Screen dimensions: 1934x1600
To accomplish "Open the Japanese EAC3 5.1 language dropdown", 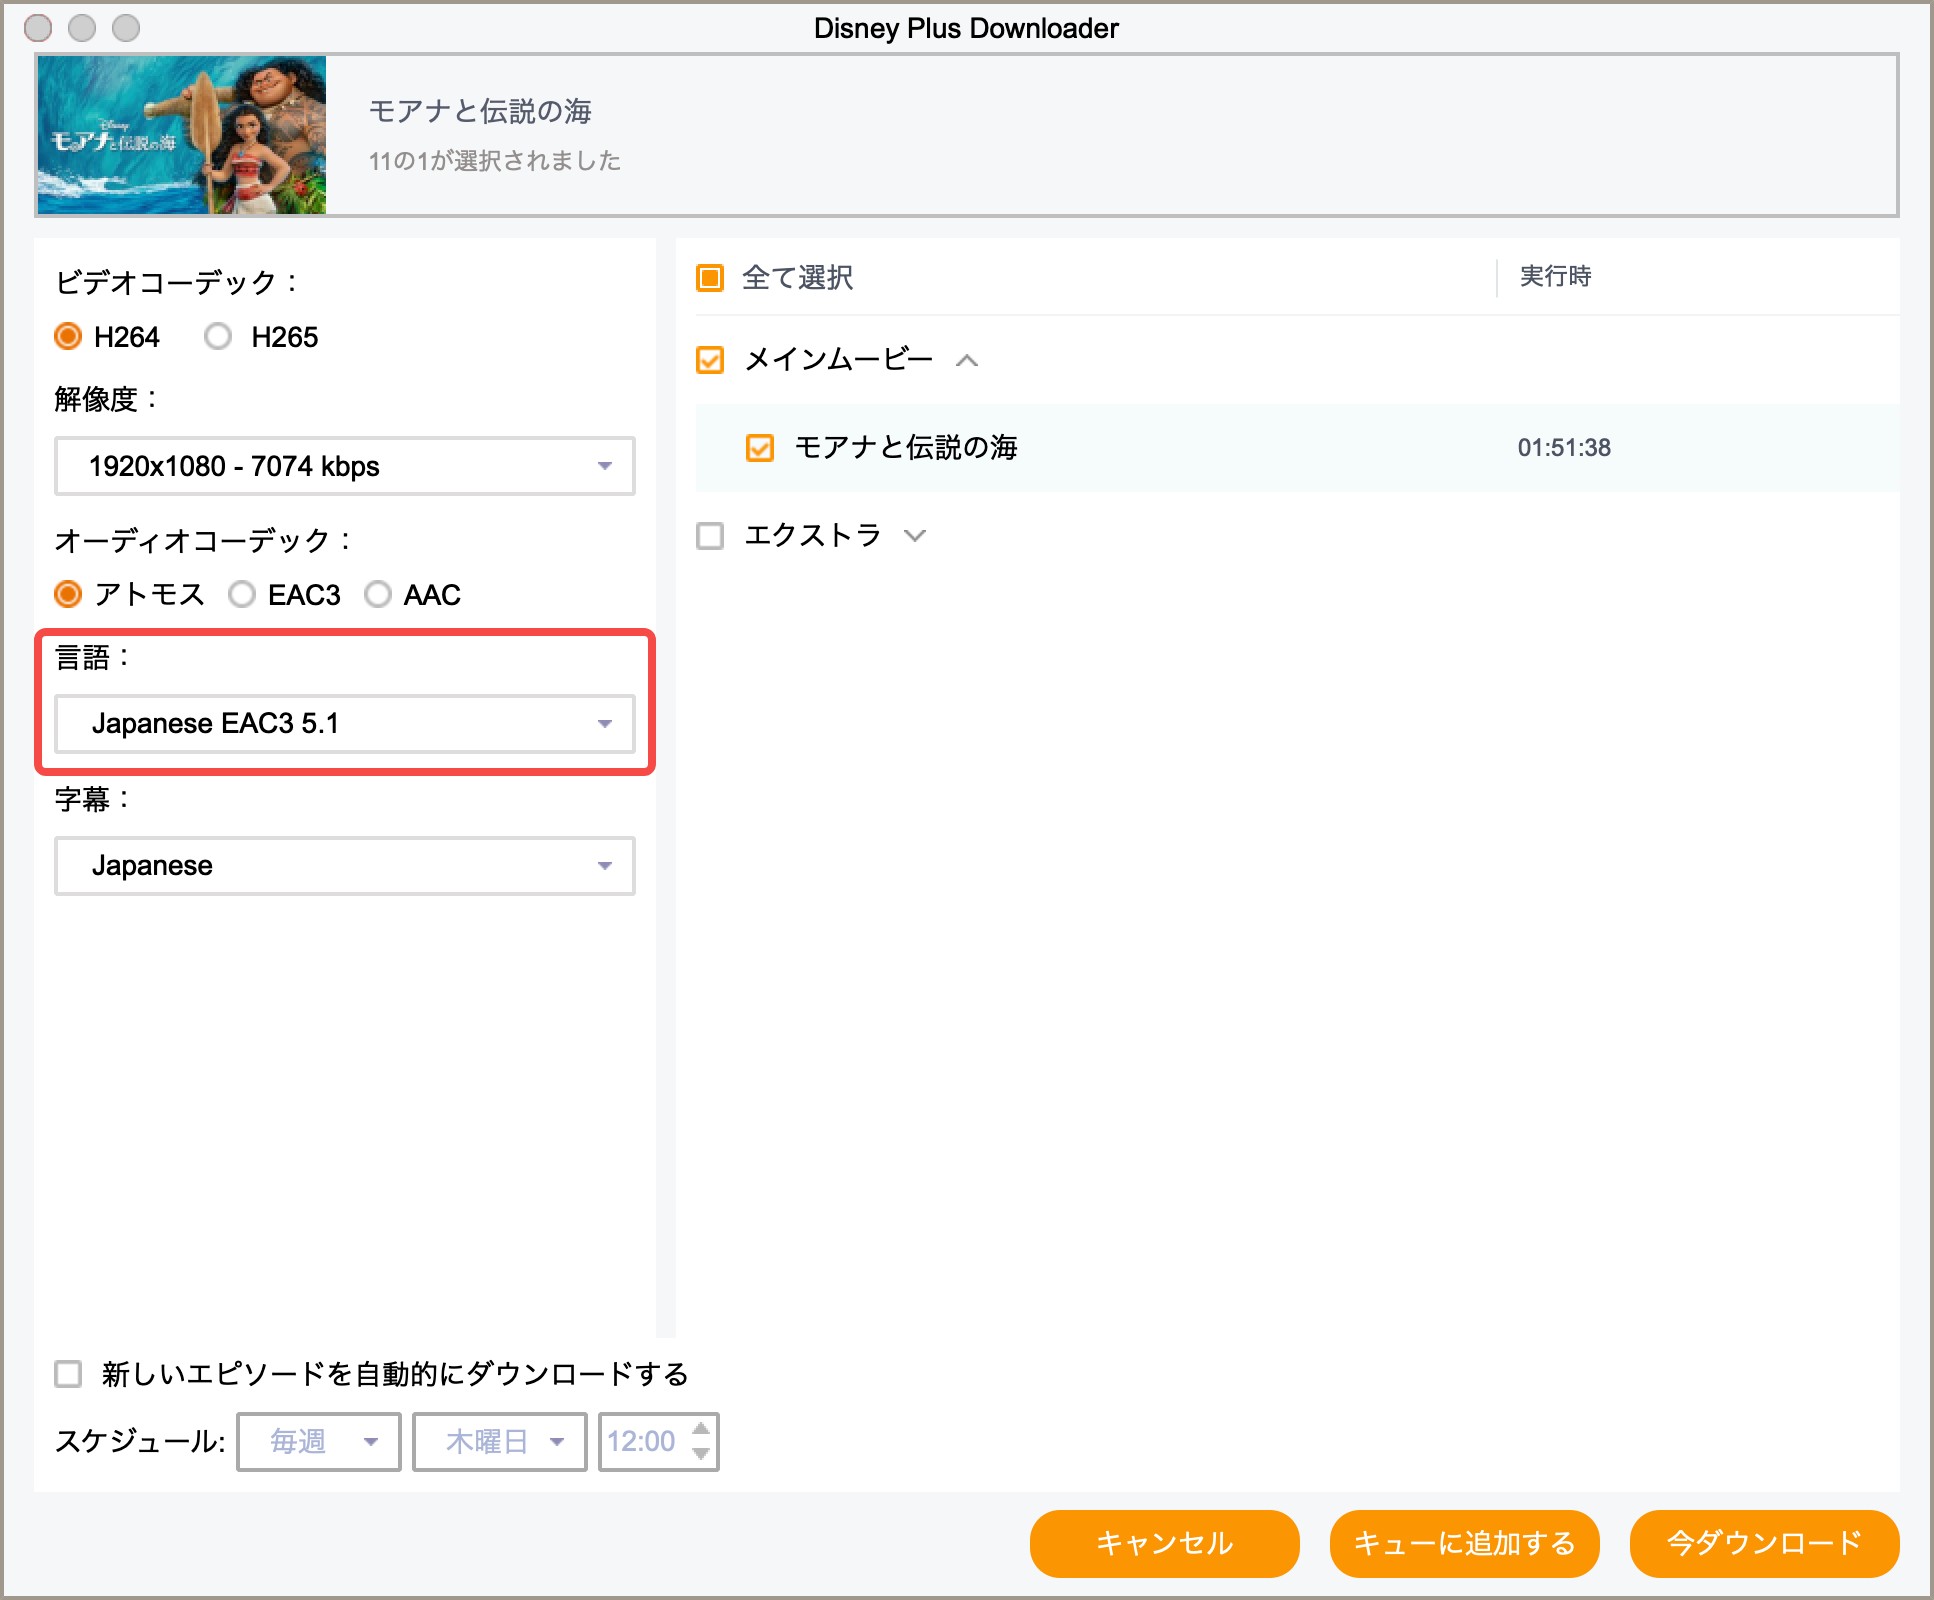I will coord(345,724).
